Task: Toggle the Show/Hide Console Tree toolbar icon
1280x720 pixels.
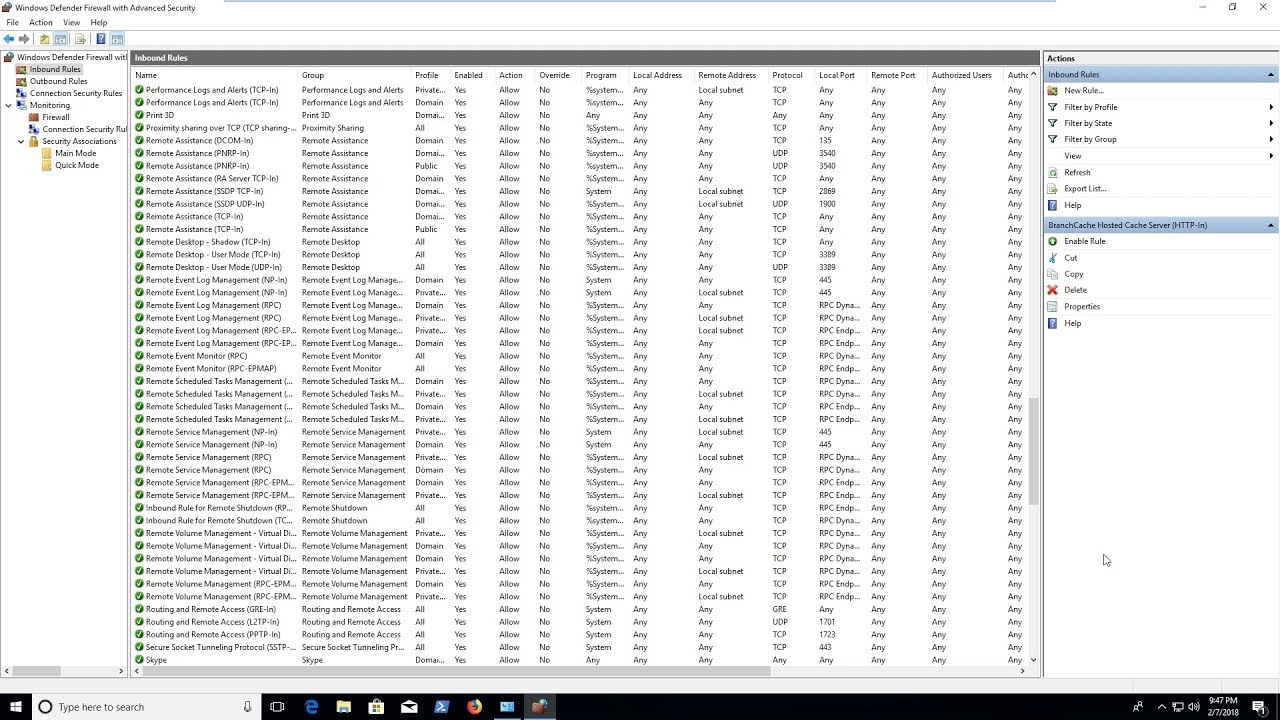Action: (x=61, y=39)
